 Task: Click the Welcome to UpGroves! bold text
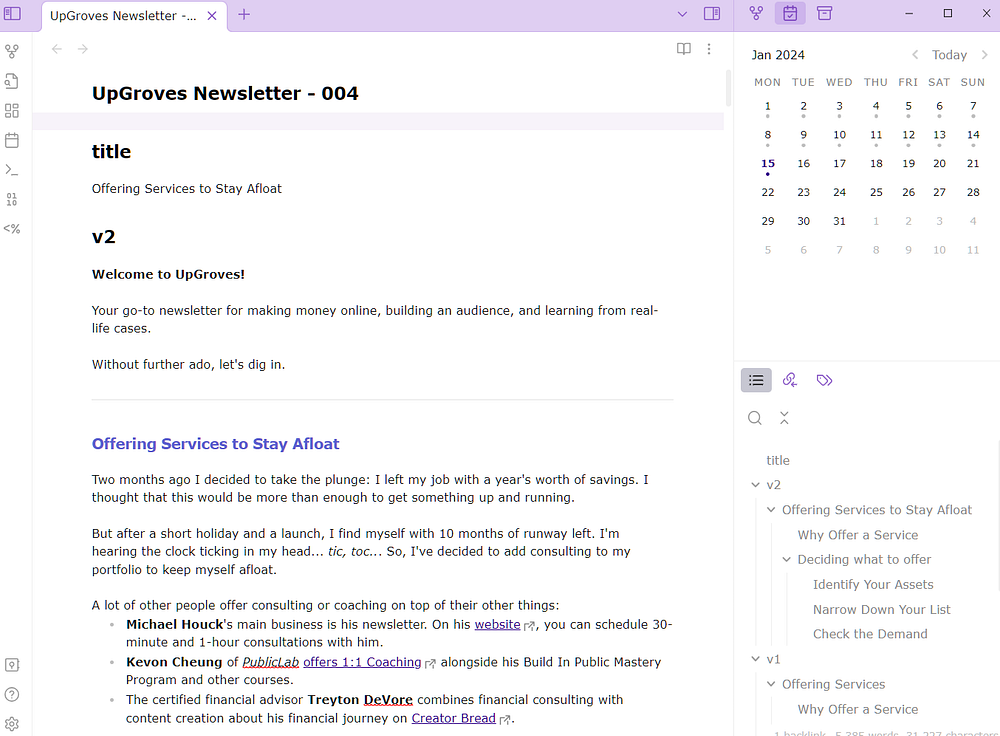[168, 274]
